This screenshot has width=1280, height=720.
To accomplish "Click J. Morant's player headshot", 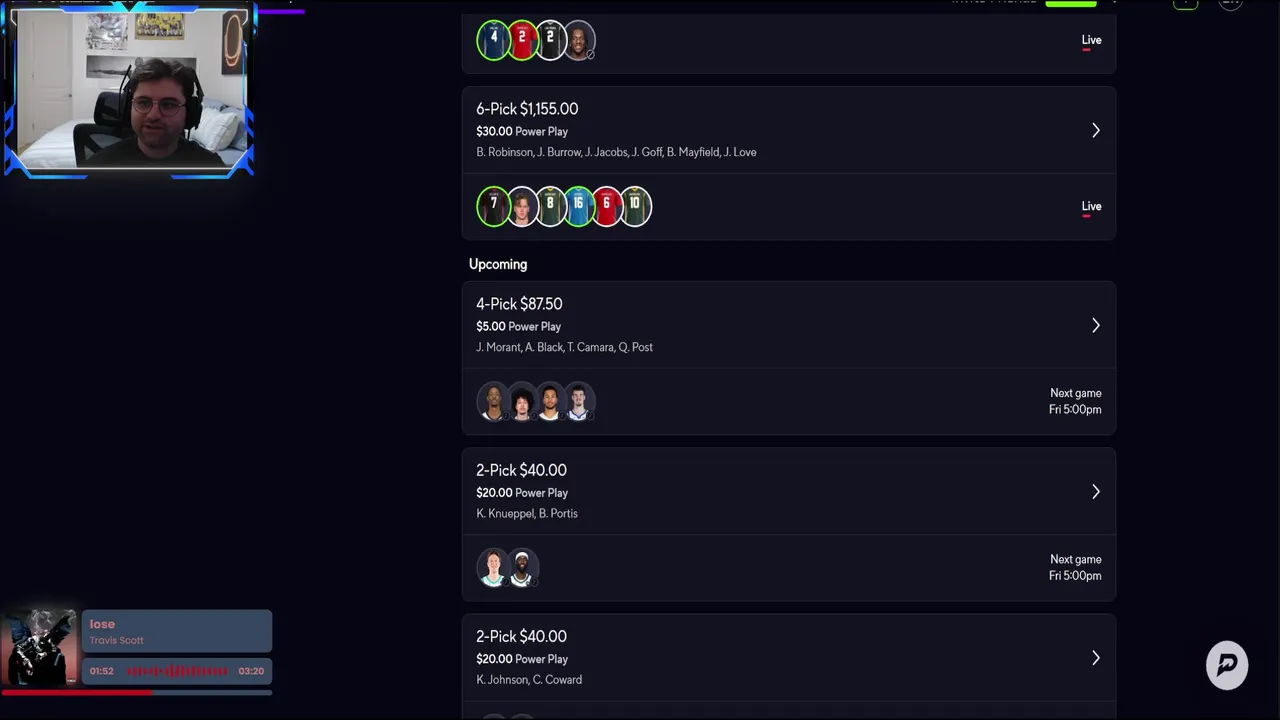I will [x=493, y=401].
